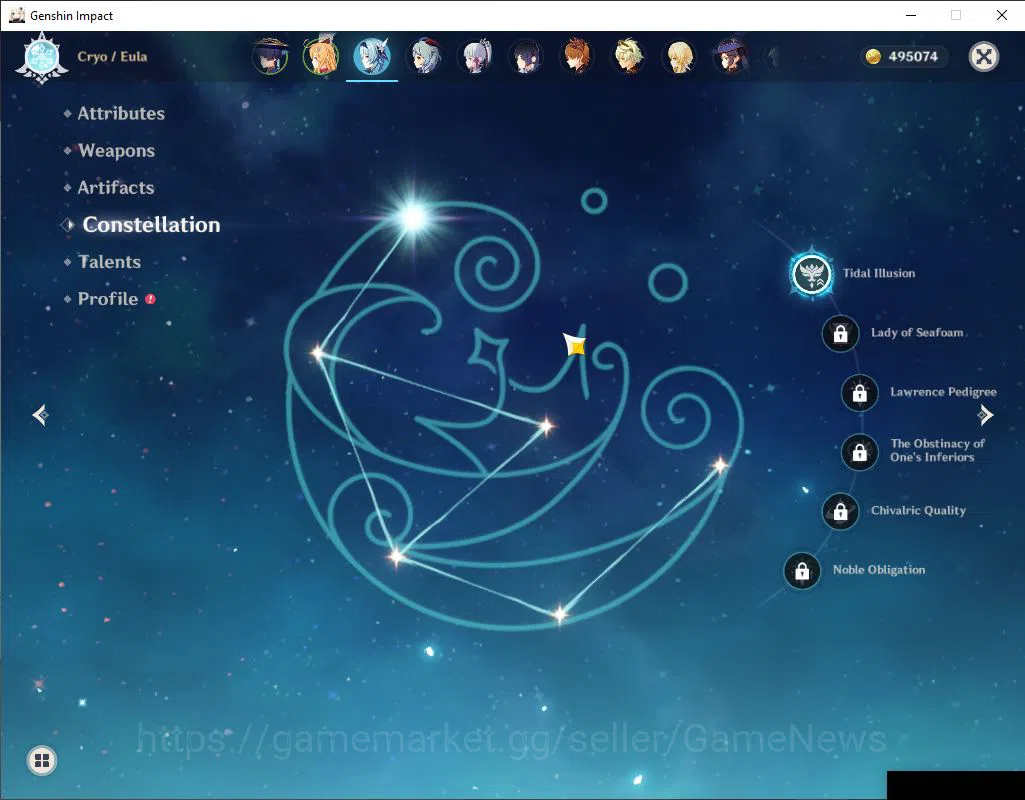The image size is (1025, 800).
Task: Click the Mora coin icon
Action: [873, 57]
